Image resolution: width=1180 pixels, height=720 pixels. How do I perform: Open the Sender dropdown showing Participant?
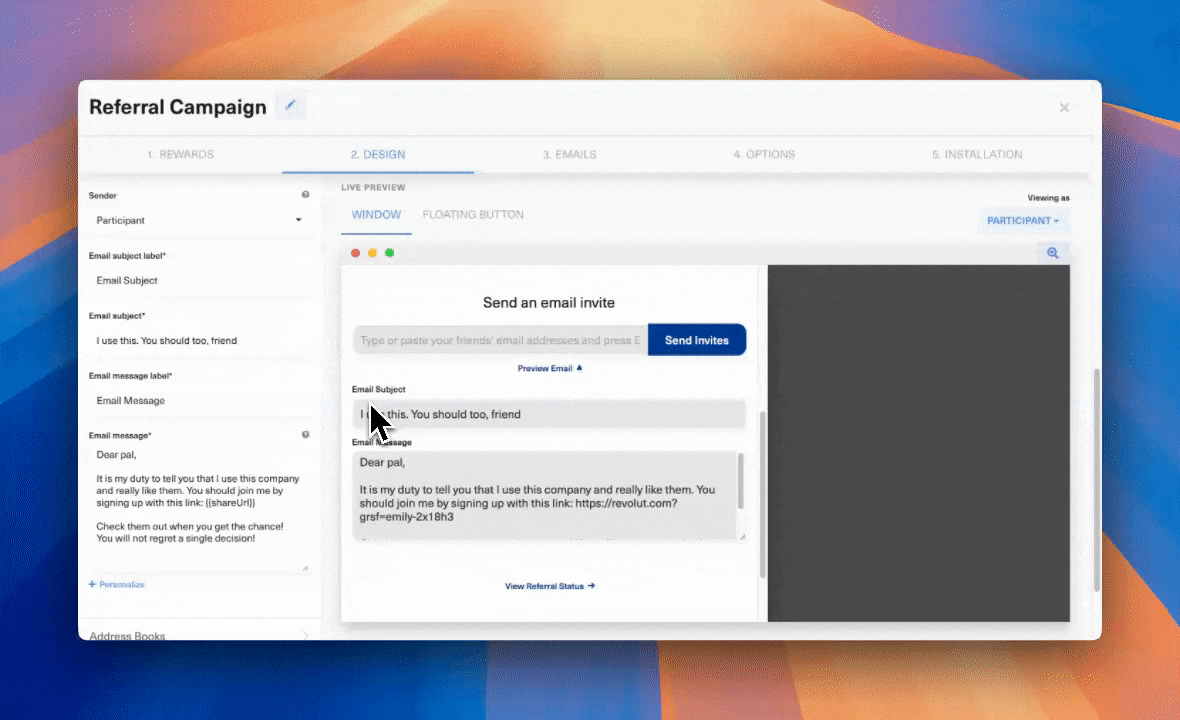click(197, 220)
